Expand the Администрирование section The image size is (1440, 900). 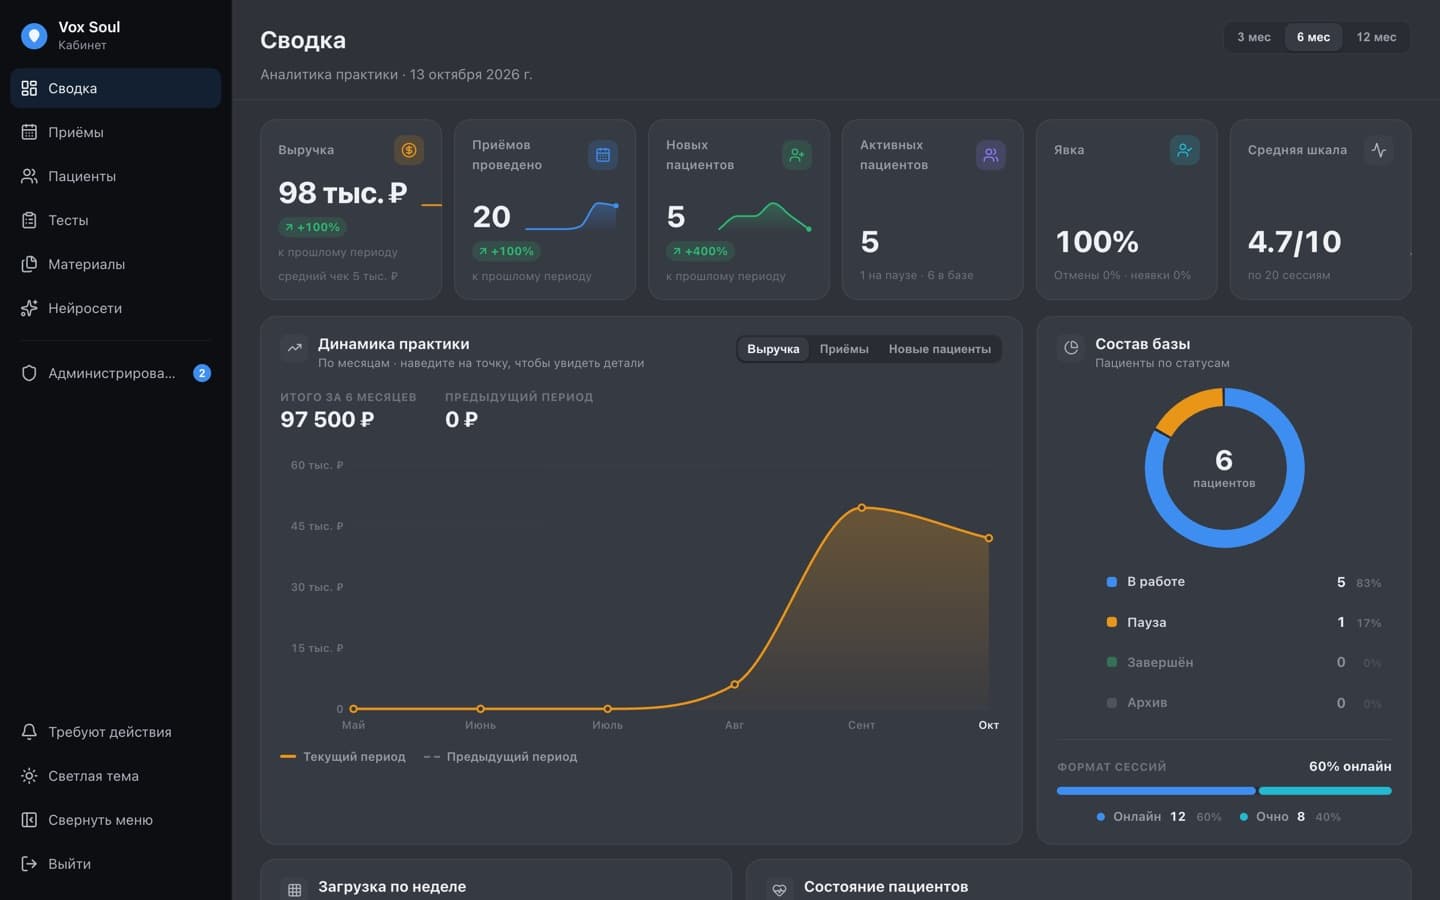(115, 373)
